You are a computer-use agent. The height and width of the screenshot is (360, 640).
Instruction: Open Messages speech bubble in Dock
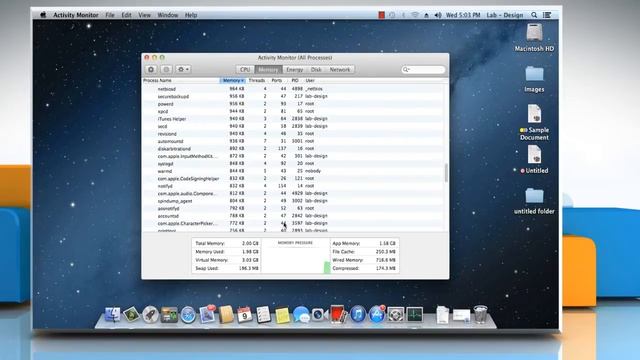301,315
